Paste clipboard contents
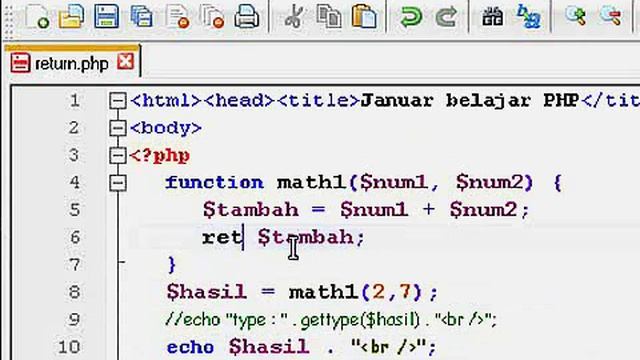 click(x=364, y=16)
